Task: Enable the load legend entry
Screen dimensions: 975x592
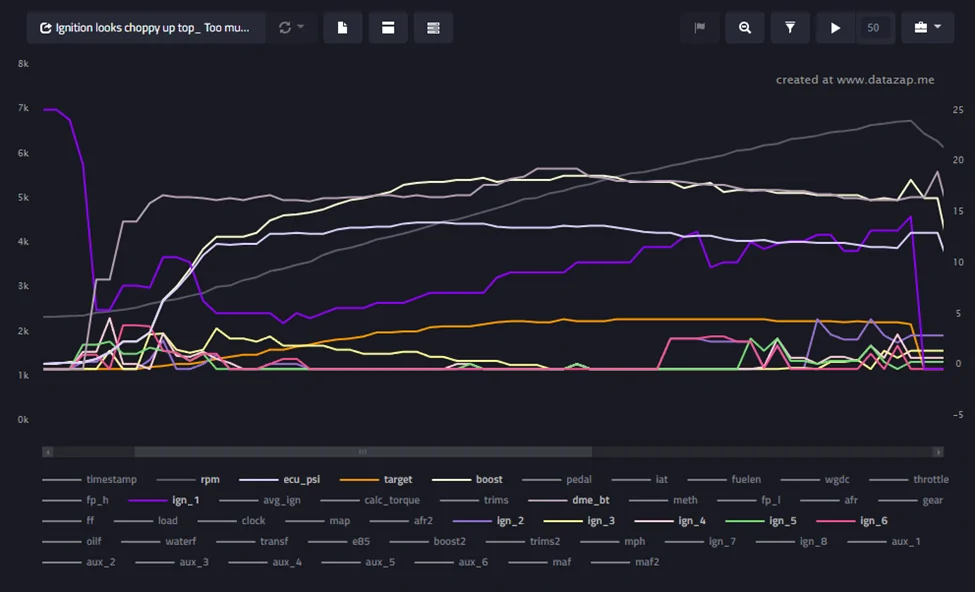Action: coord(146,520)
